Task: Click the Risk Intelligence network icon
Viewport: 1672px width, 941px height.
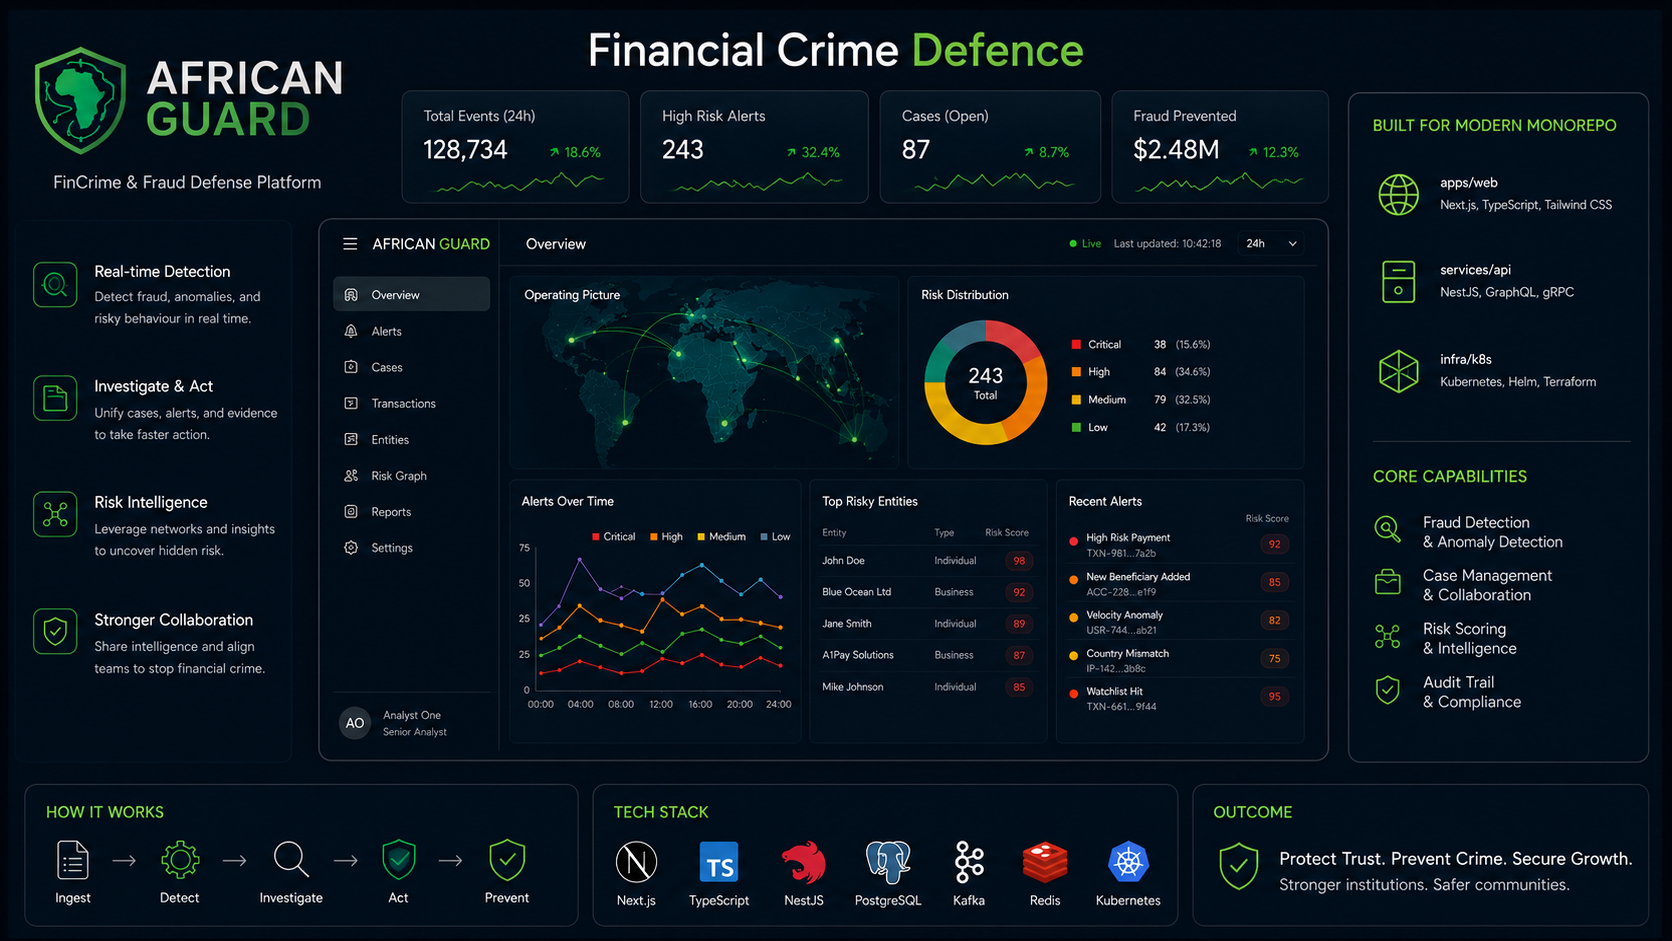Action: coord(55,514)
